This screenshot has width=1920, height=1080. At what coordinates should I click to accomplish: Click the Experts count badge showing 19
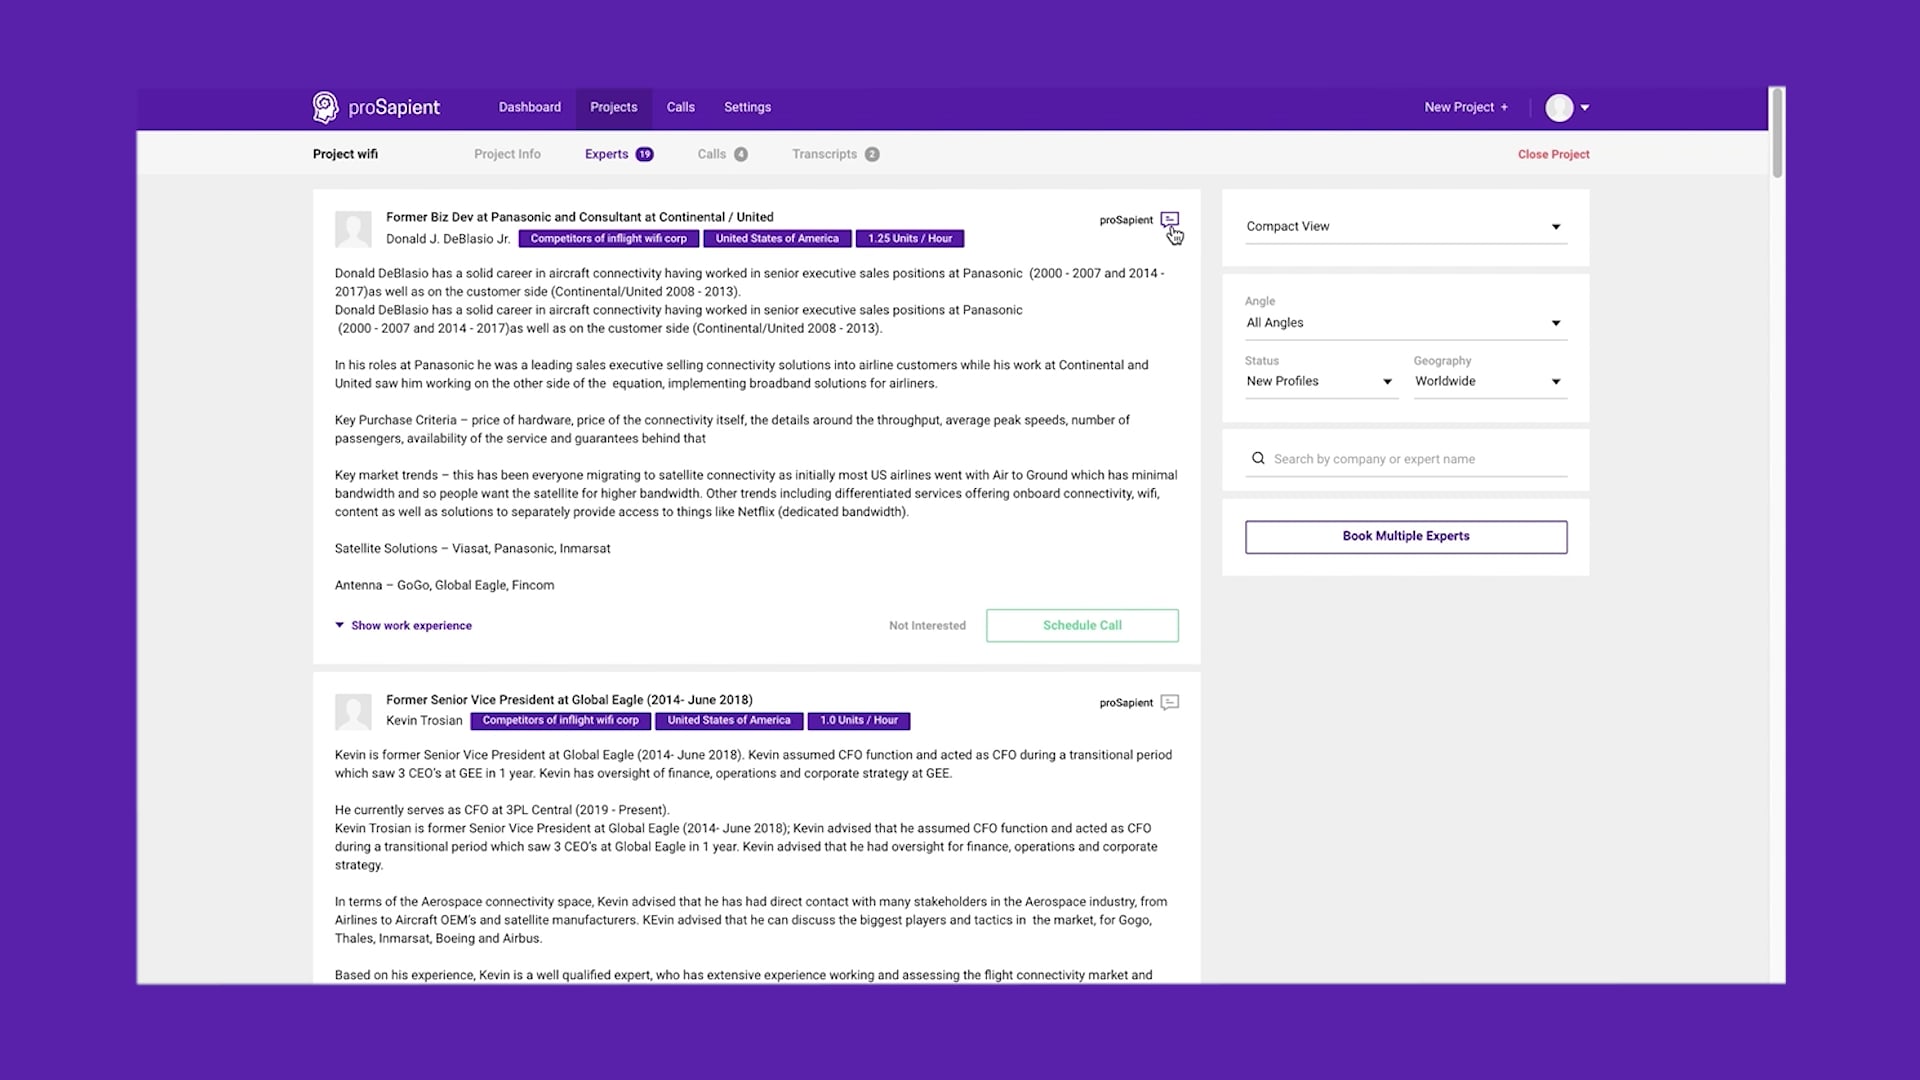point(643,154)
